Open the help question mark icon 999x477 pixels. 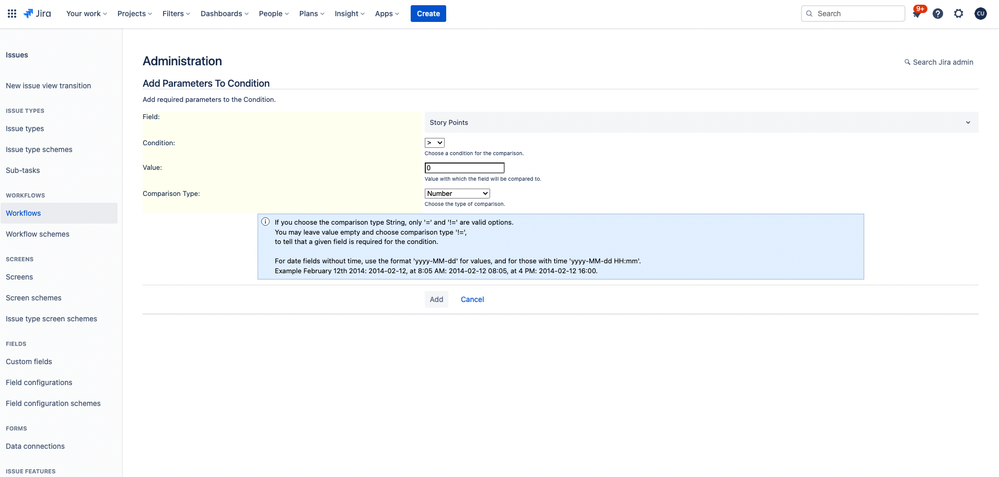[938, 13]
